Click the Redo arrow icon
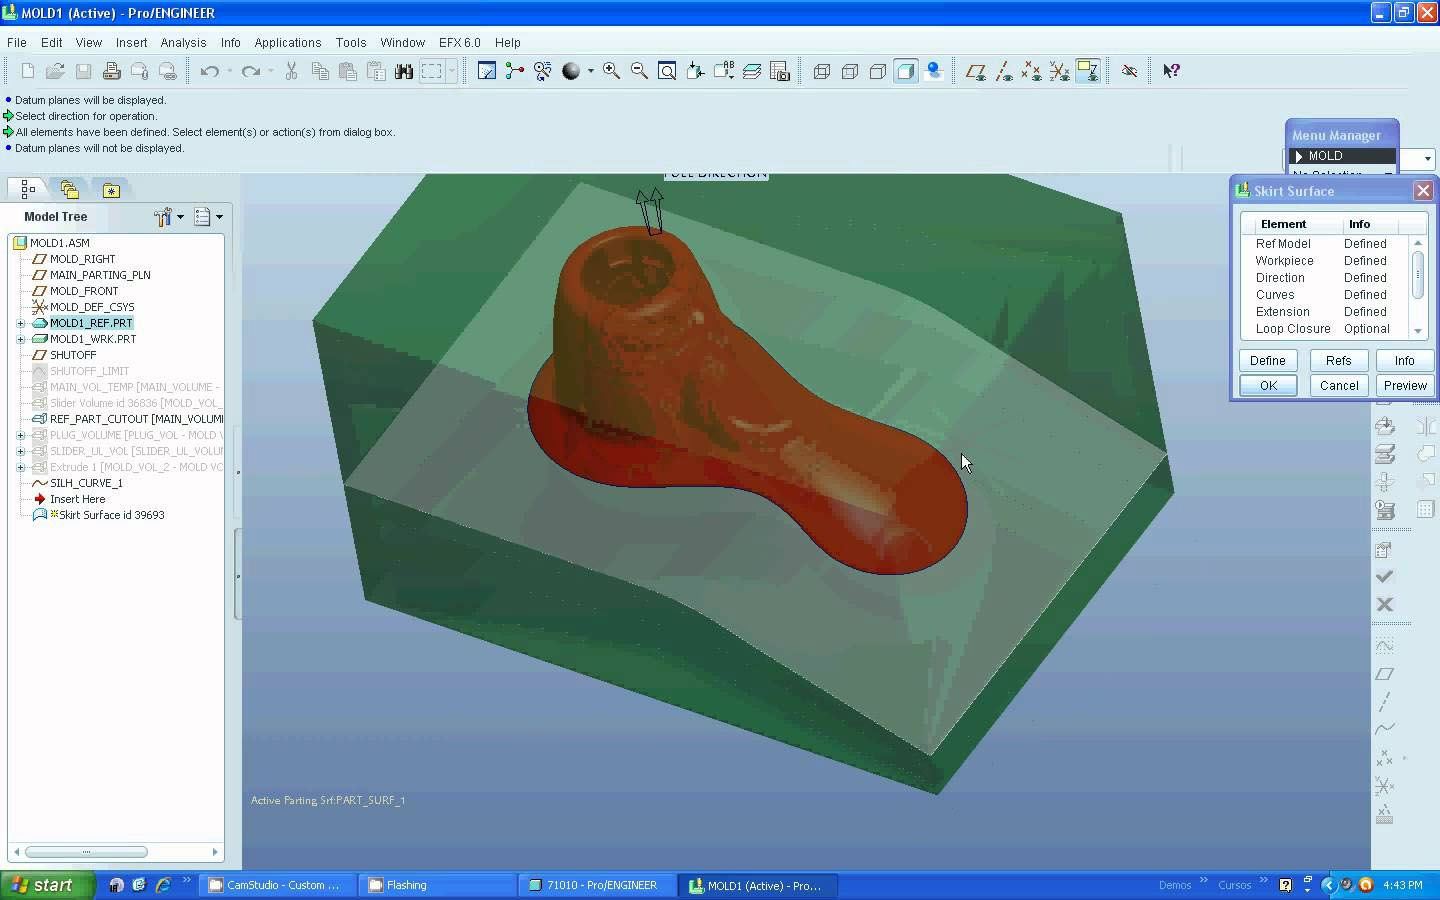This screenshot has height=900, width=1440. point(251,71)
